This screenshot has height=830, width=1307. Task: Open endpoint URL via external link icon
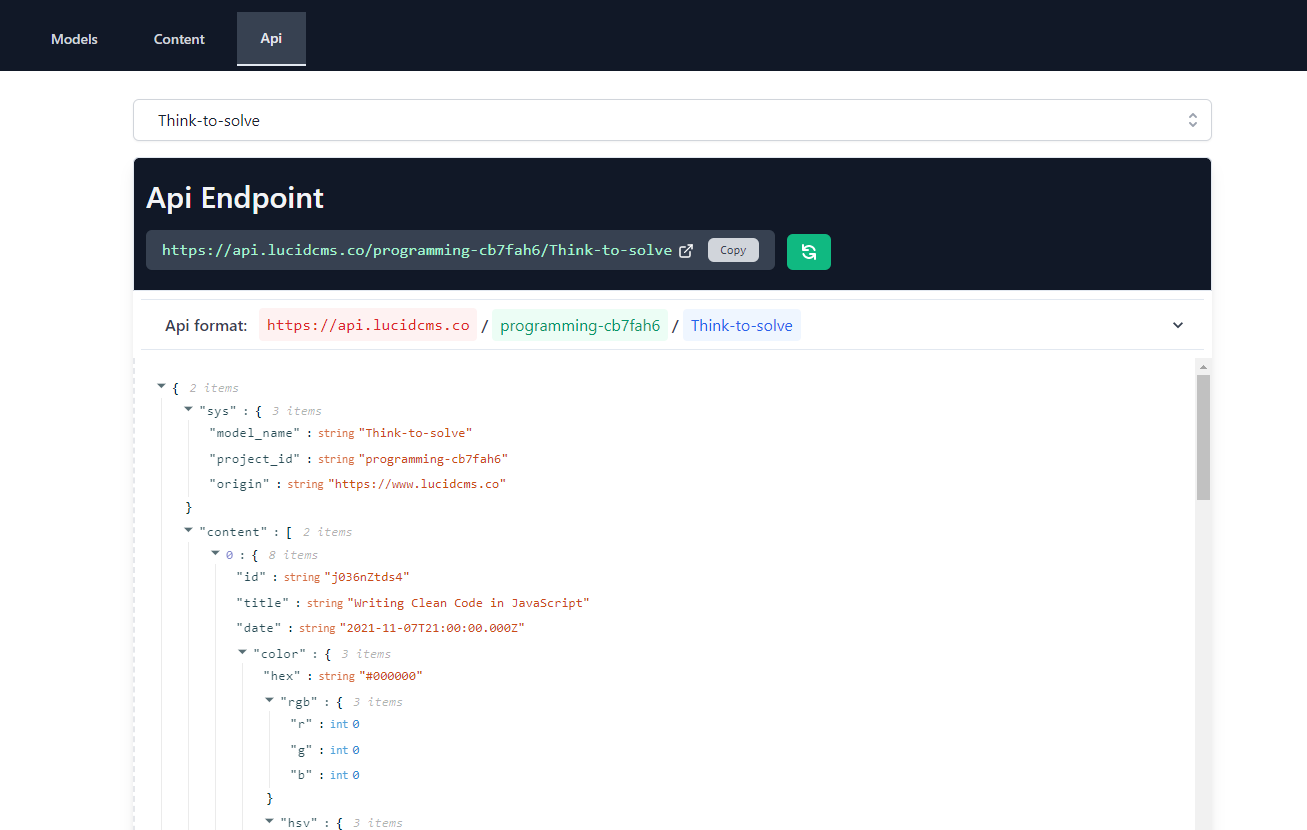(x=686, y=251)
